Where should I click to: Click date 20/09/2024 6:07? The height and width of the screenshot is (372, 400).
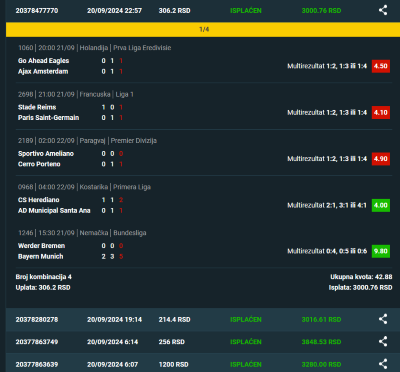coord(112,364)
